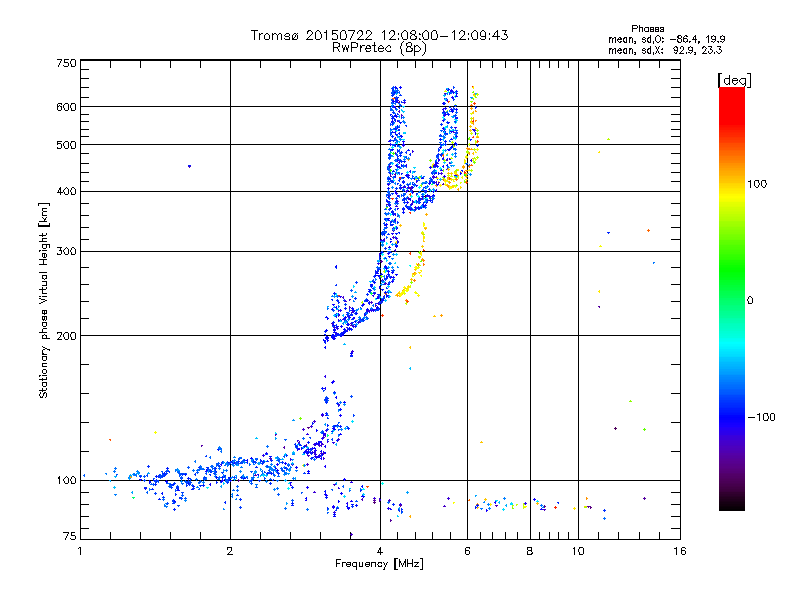Click the 'mean, sd,O: -86.4, 19.9' line

[666, 39]
